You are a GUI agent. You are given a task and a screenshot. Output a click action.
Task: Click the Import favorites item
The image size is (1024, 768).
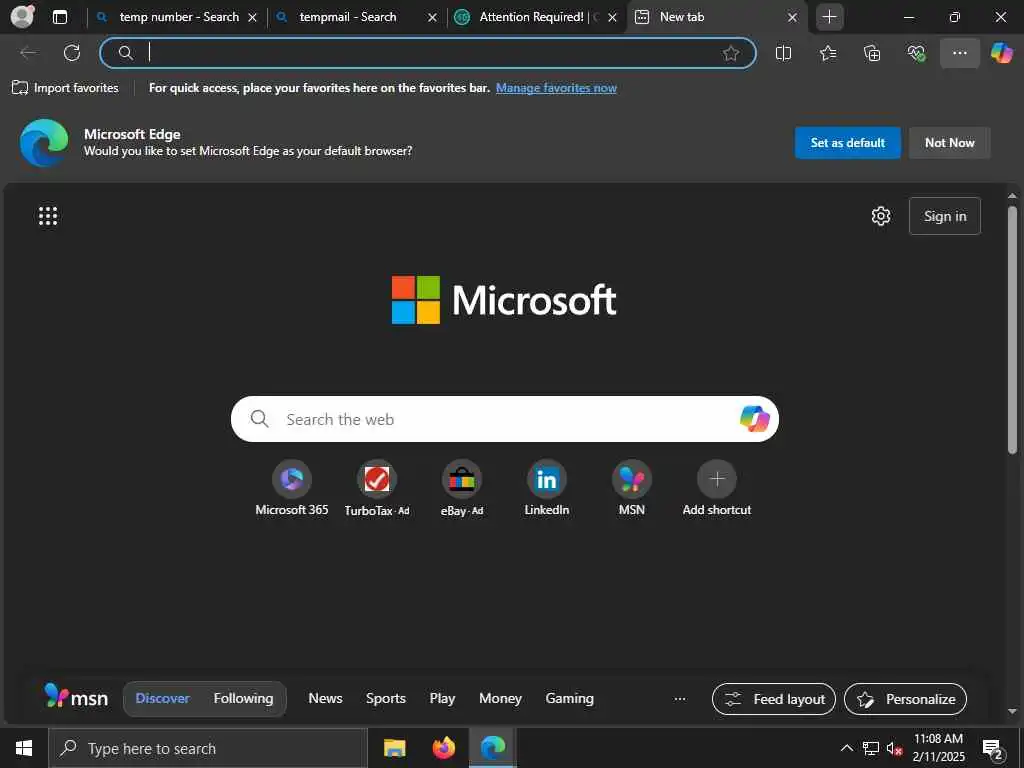point(65,88)
